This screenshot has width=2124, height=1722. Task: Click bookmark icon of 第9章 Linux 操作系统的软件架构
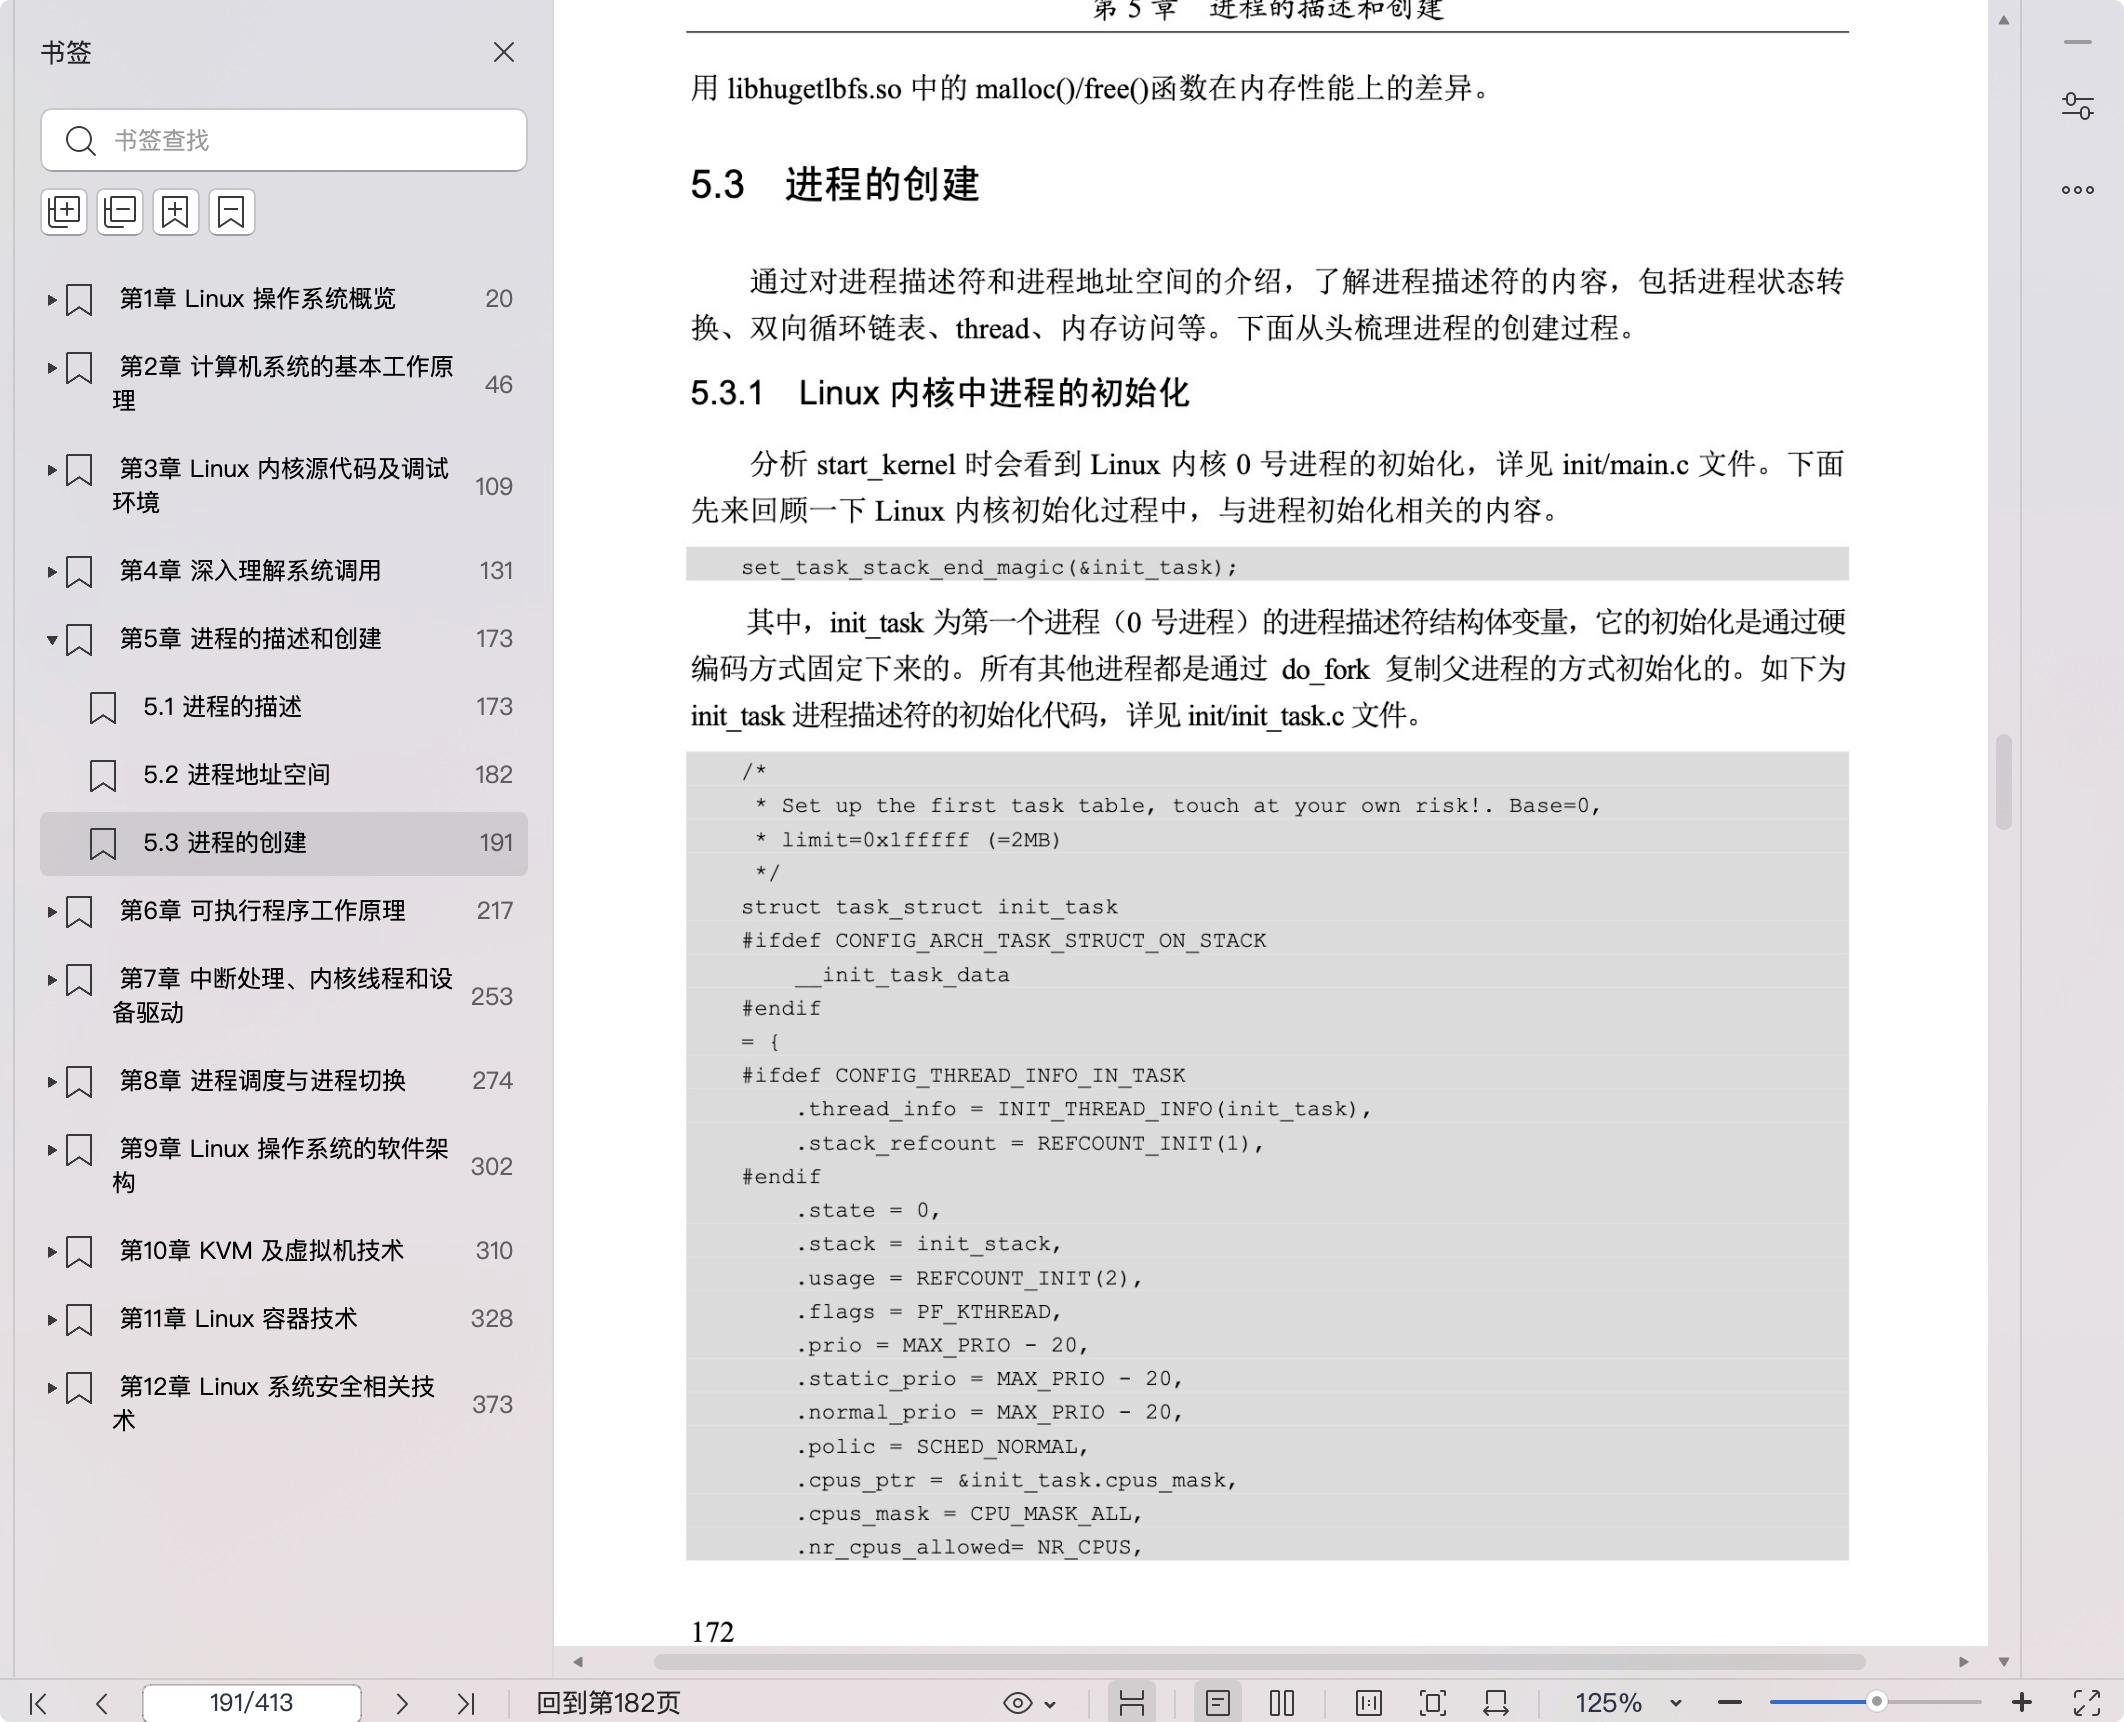point(79,1150)
